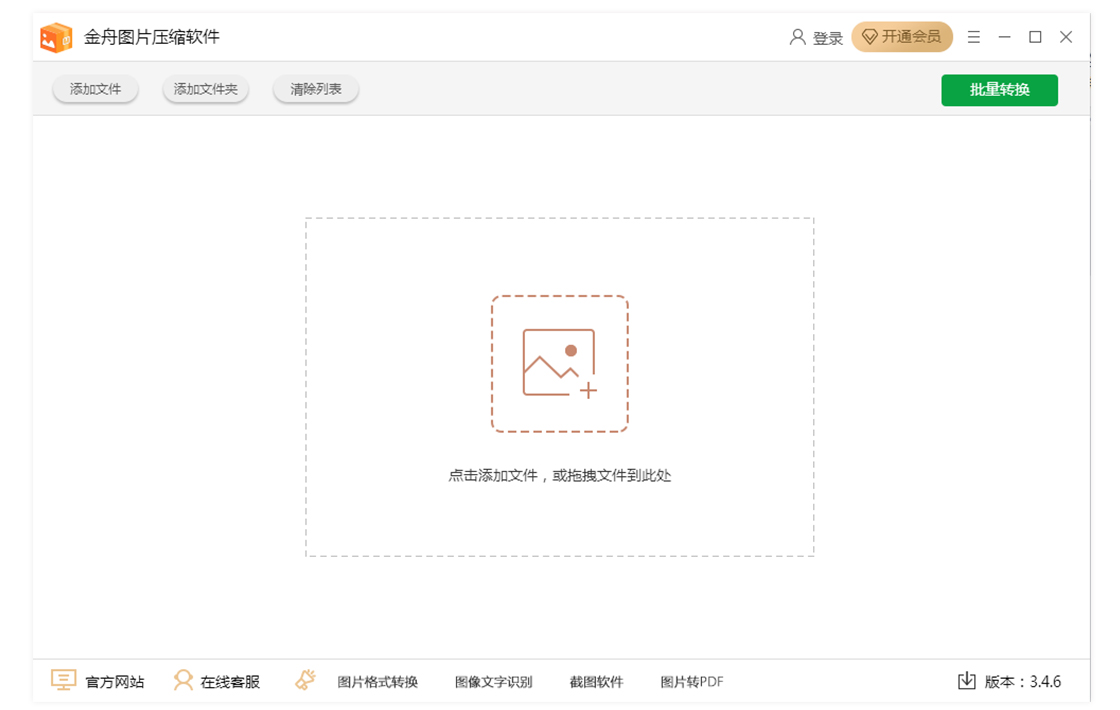Click 清除列表 to clear list
Viewport: 1120px width, 710px height.
(x=316, y=89)
